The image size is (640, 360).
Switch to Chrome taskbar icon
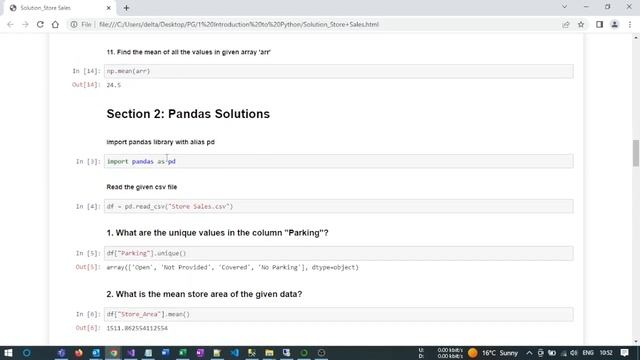(x=113, y=353)
